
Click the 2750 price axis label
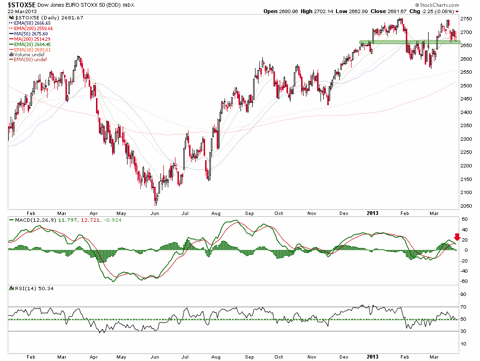tap(466, 19)
